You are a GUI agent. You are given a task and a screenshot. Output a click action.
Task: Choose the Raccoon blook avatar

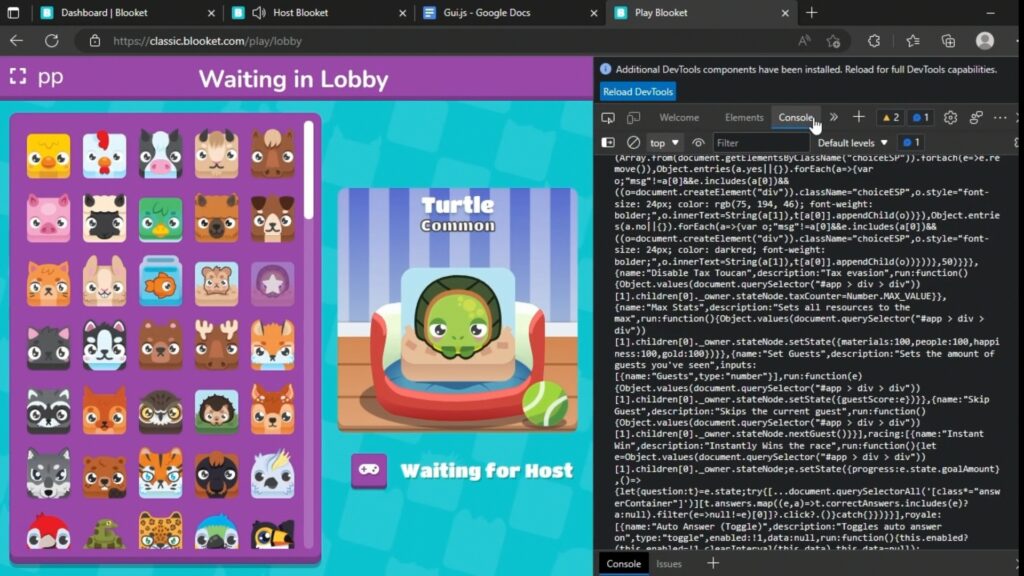[48, 410]
